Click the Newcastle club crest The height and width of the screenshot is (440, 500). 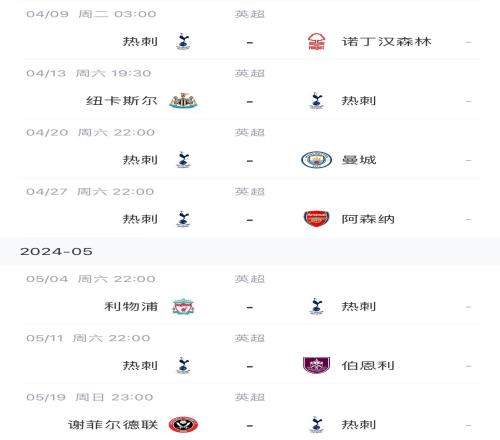(183, 101)
